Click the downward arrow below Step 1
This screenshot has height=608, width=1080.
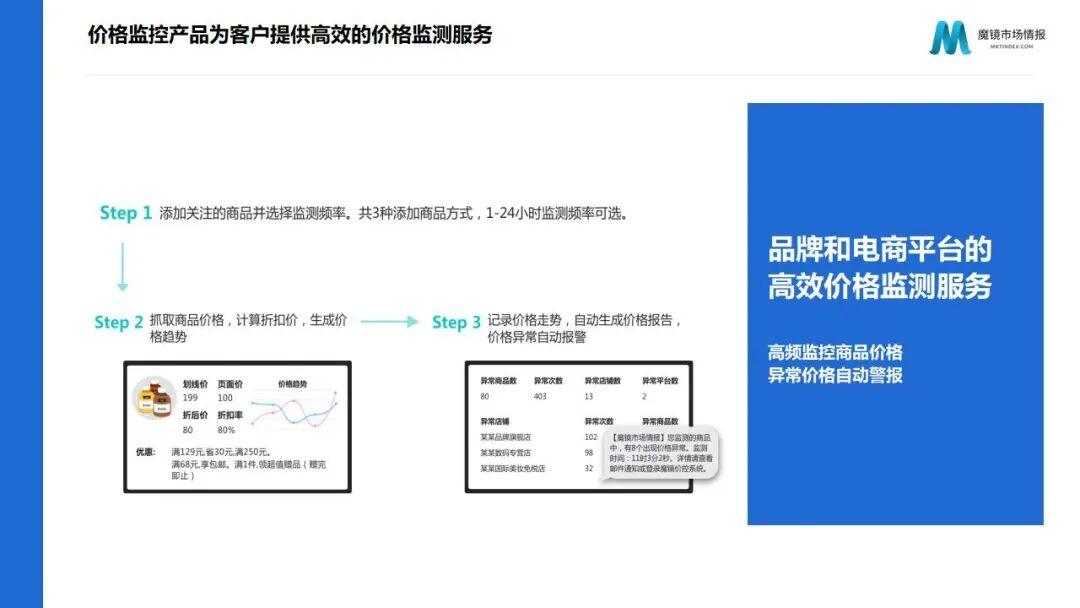point(122,266)
